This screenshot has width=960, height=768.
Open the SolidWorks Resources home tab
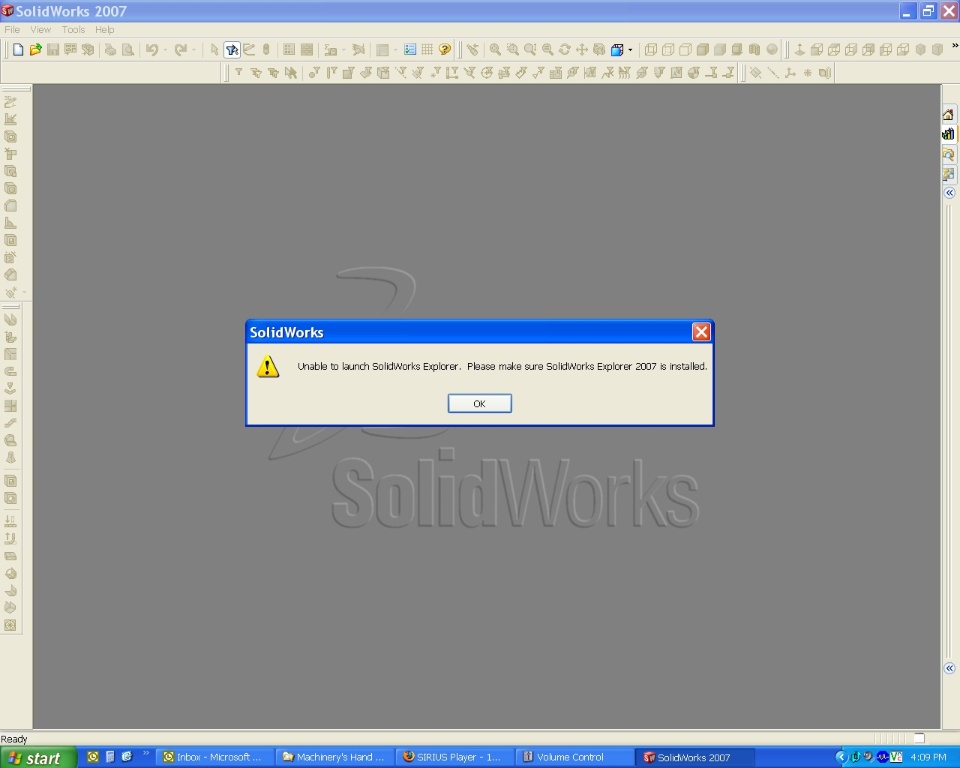coord(948,115)
